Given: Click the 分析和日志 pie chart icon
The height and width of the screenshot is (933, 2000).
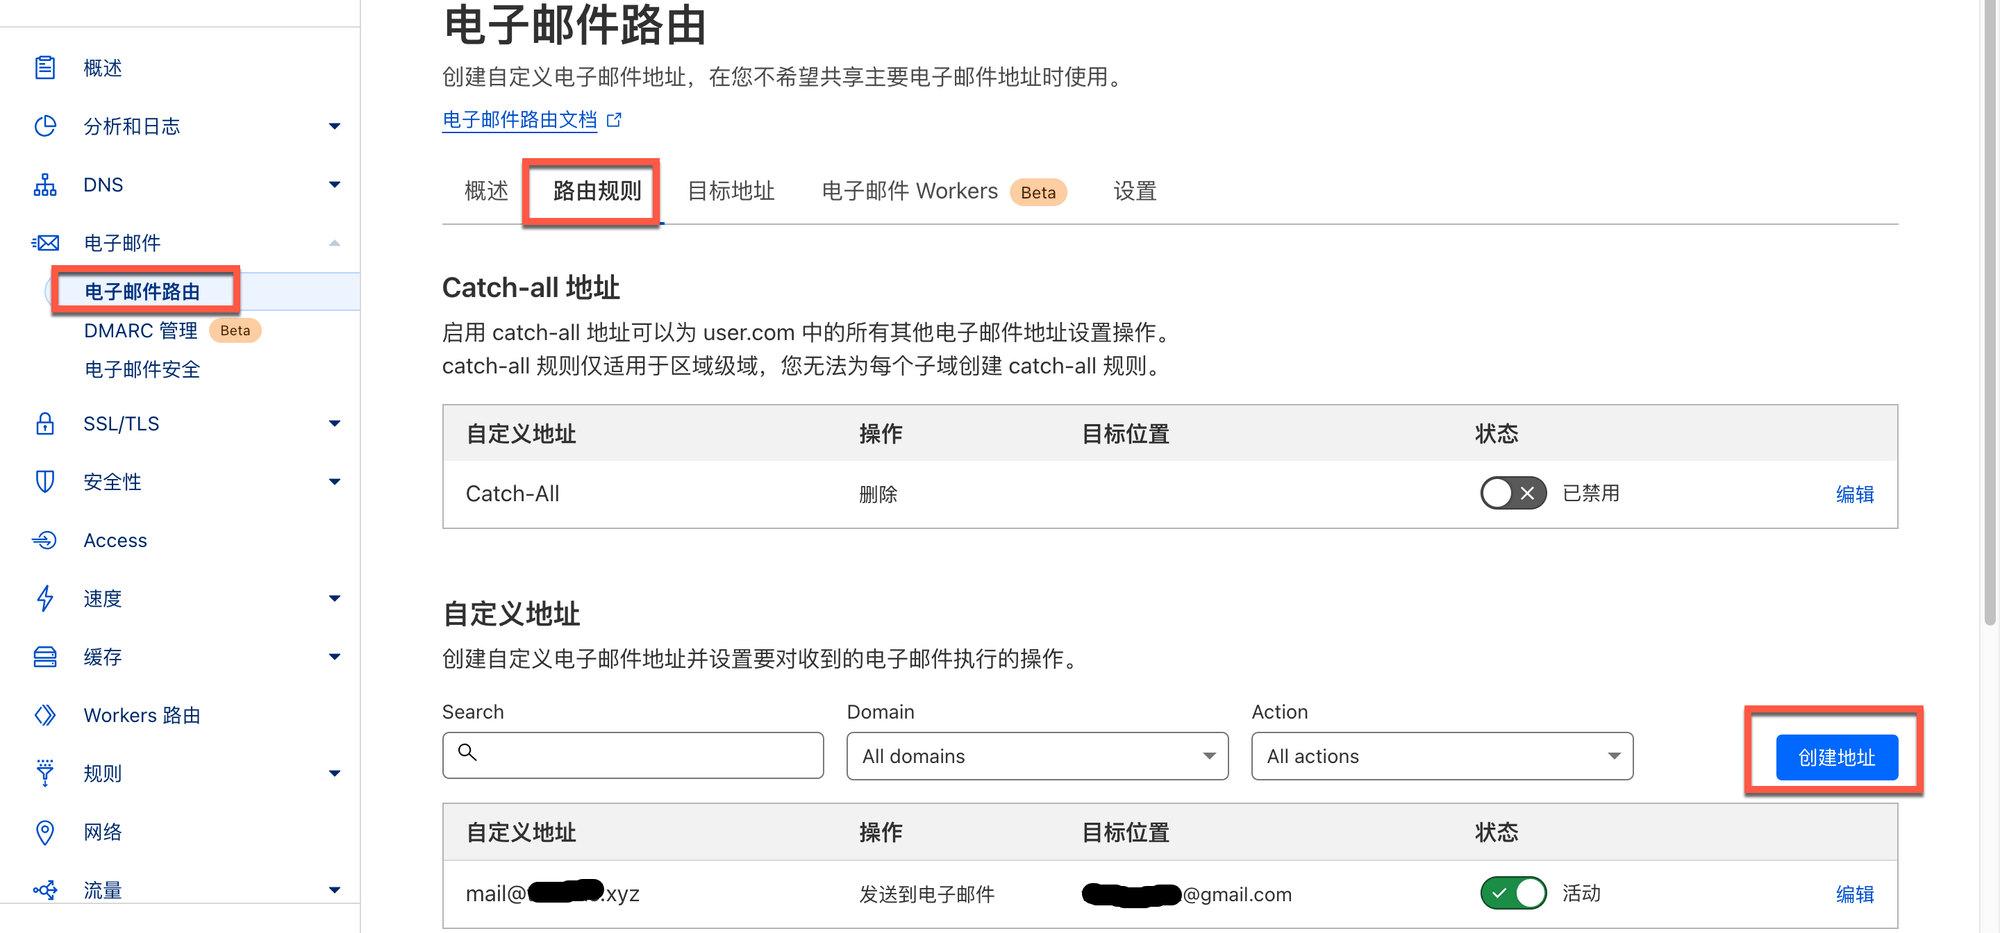Looking at the screenshot, I should [x=45, y=126].
